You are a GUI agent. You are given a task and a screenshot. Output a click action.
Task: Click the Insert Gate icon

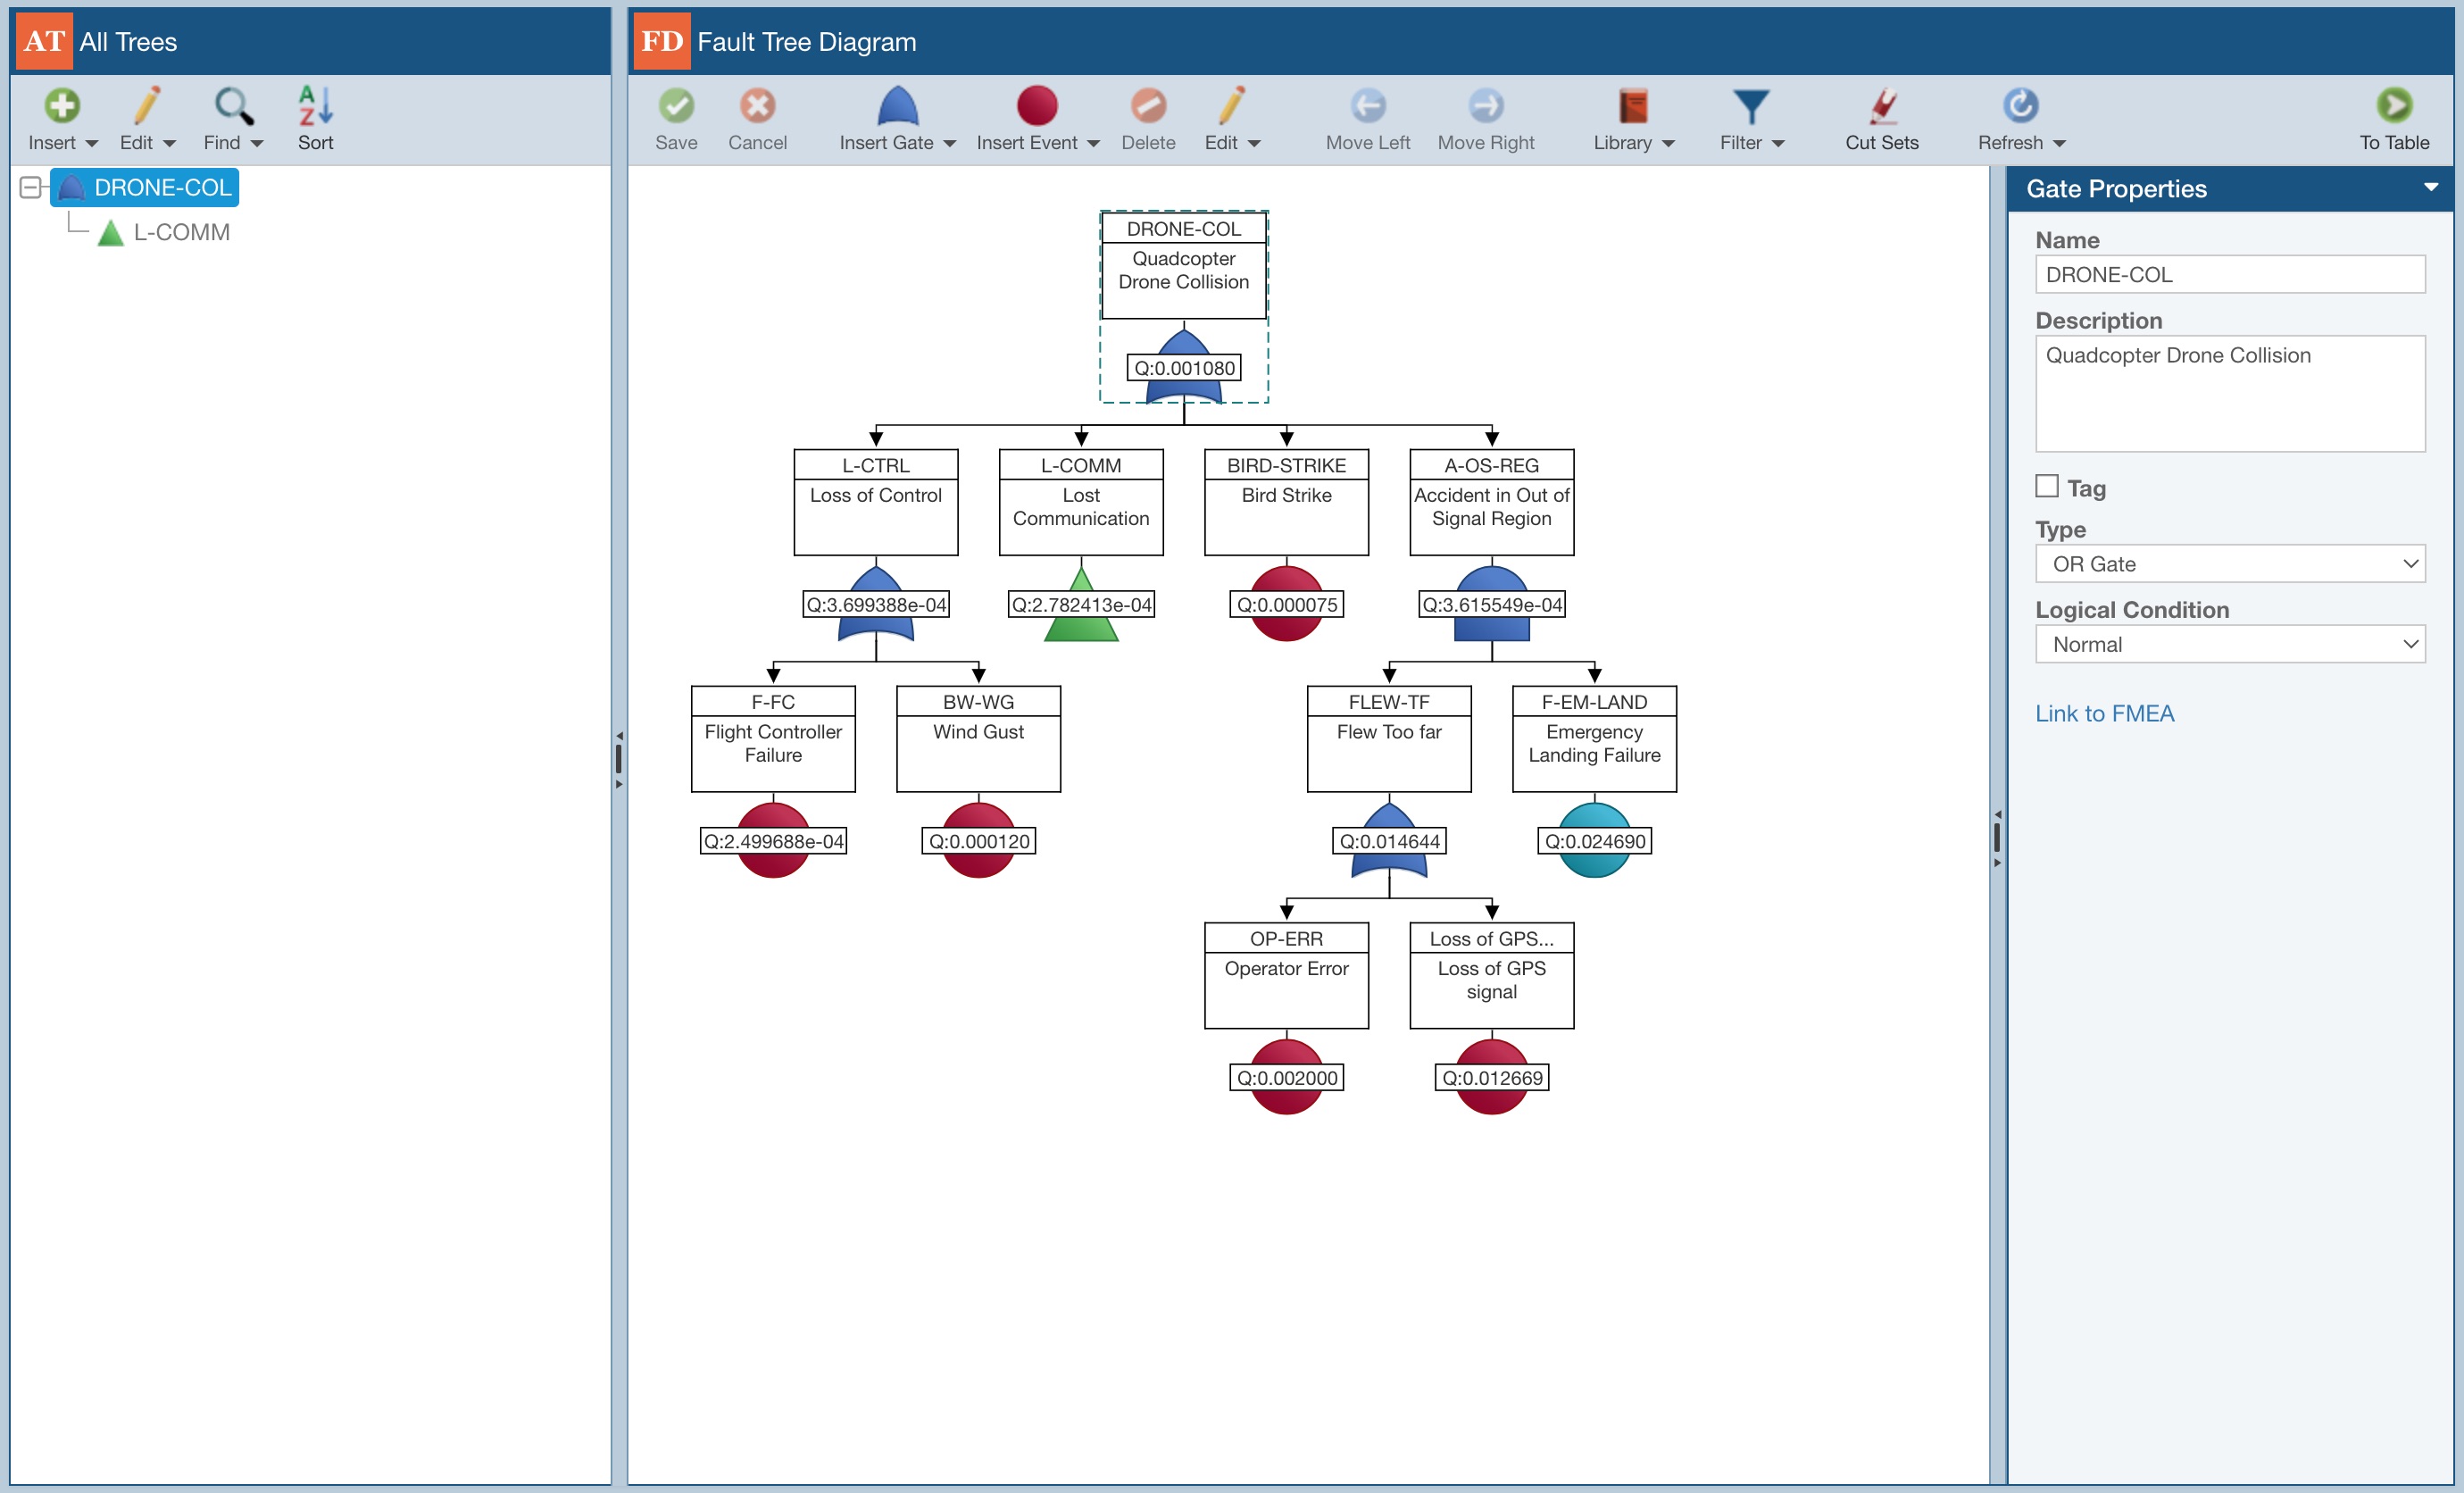(x=897, y=107)
